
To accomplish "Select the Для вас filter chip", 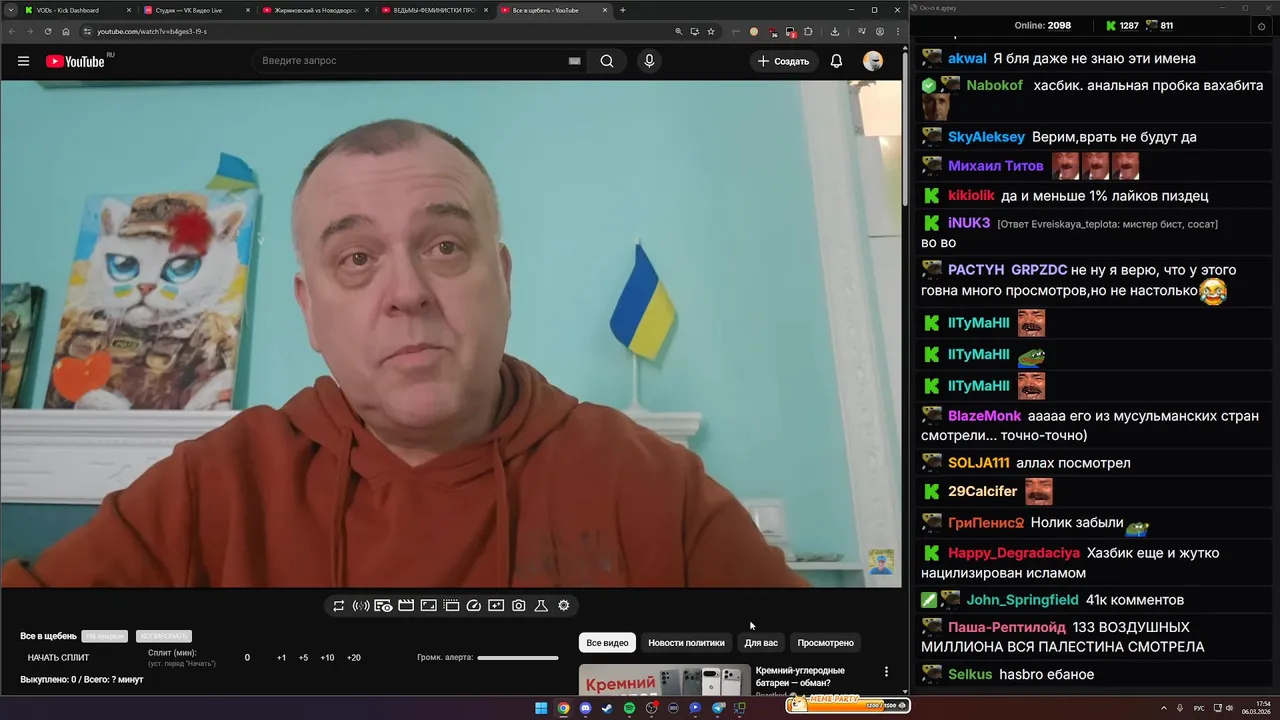I will 761,643.
